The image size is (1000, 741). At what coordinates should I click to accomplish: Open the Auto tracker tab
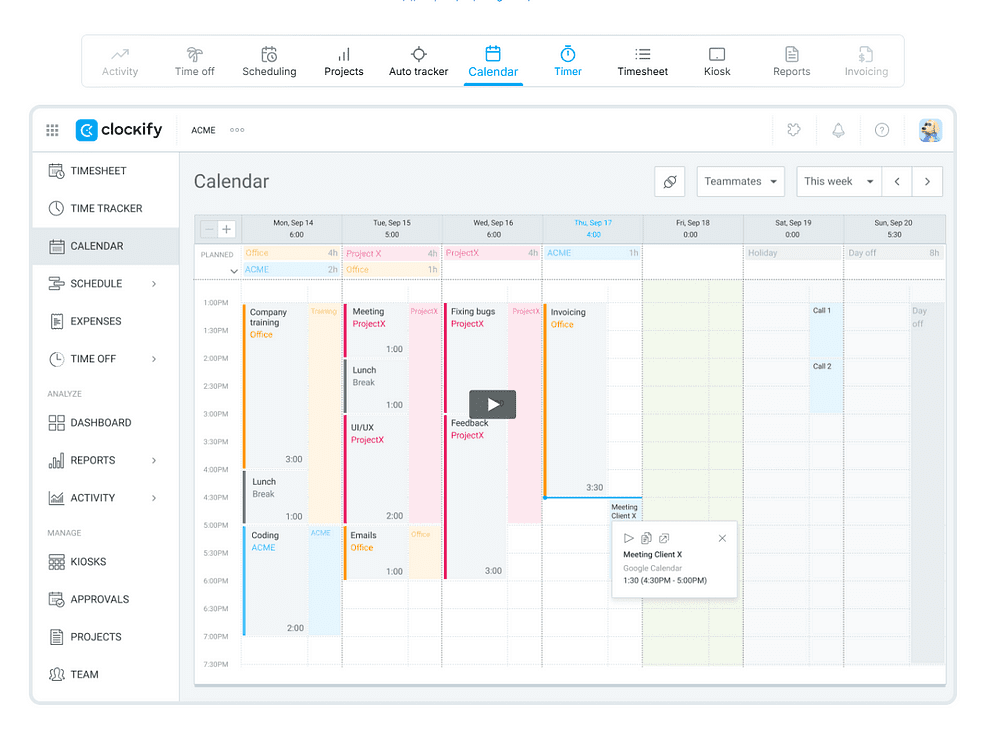[x=418, y=62]
